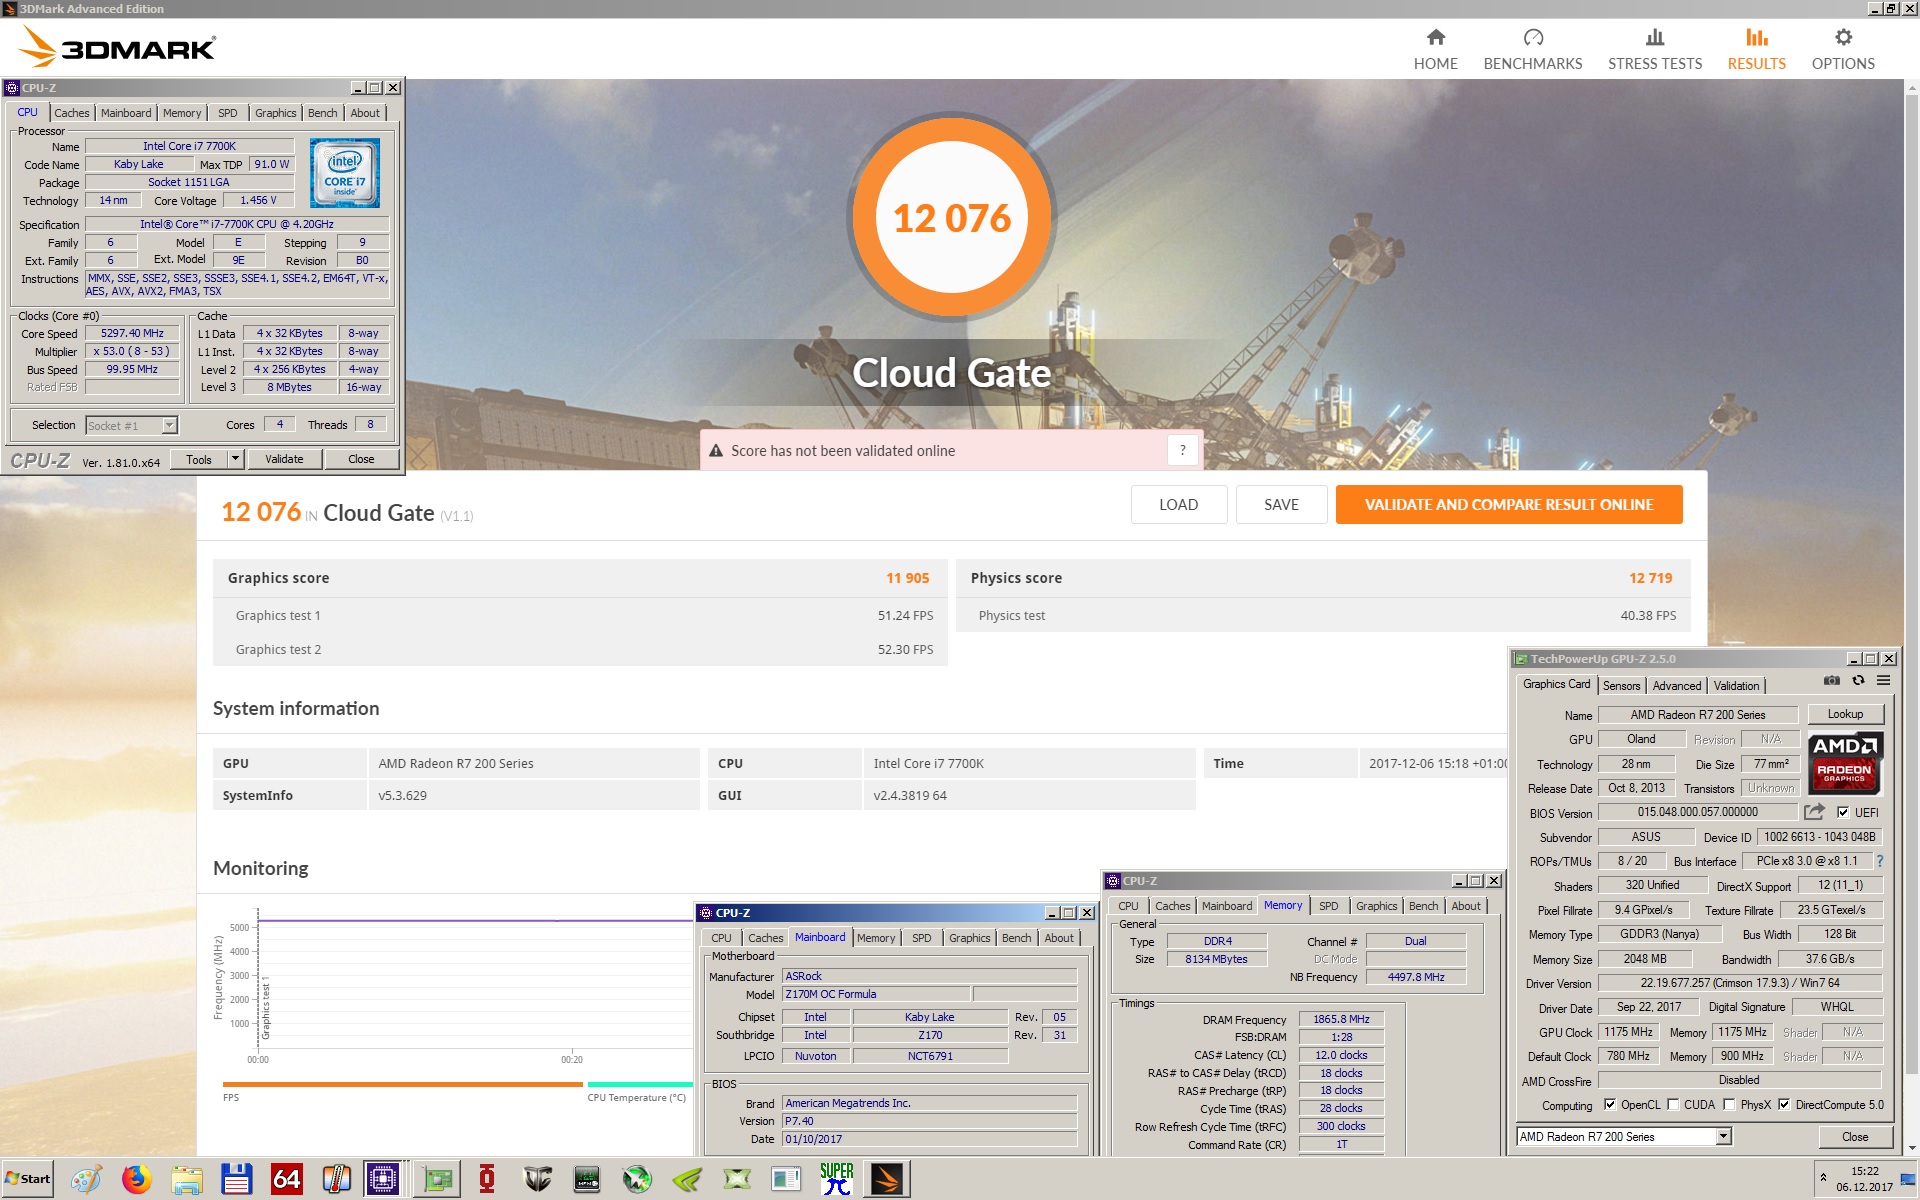This screenshot has width=1920, height=1200.
Task: Take a GPU-Z screenshot with camera icon
Action: pos(1831,680)
